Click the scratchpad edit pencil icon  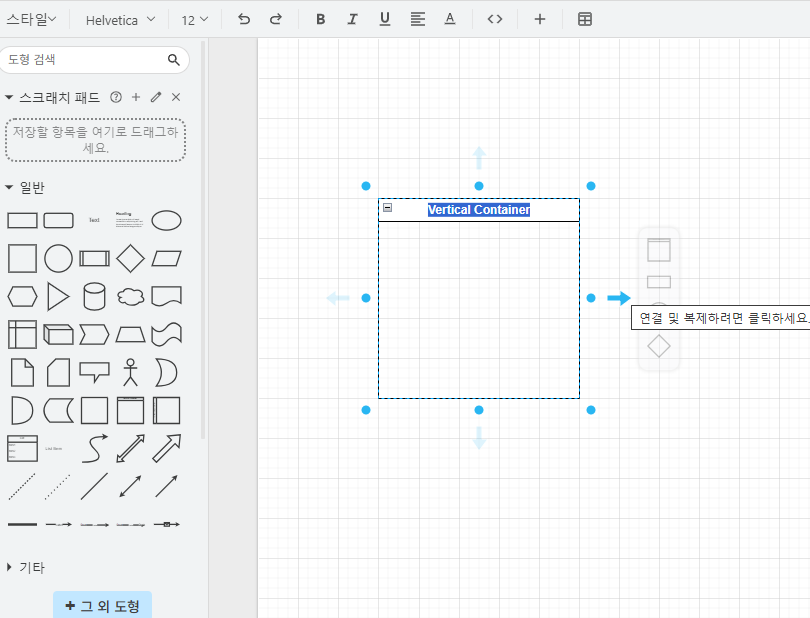pyautogui.click(x=156, y=97)
